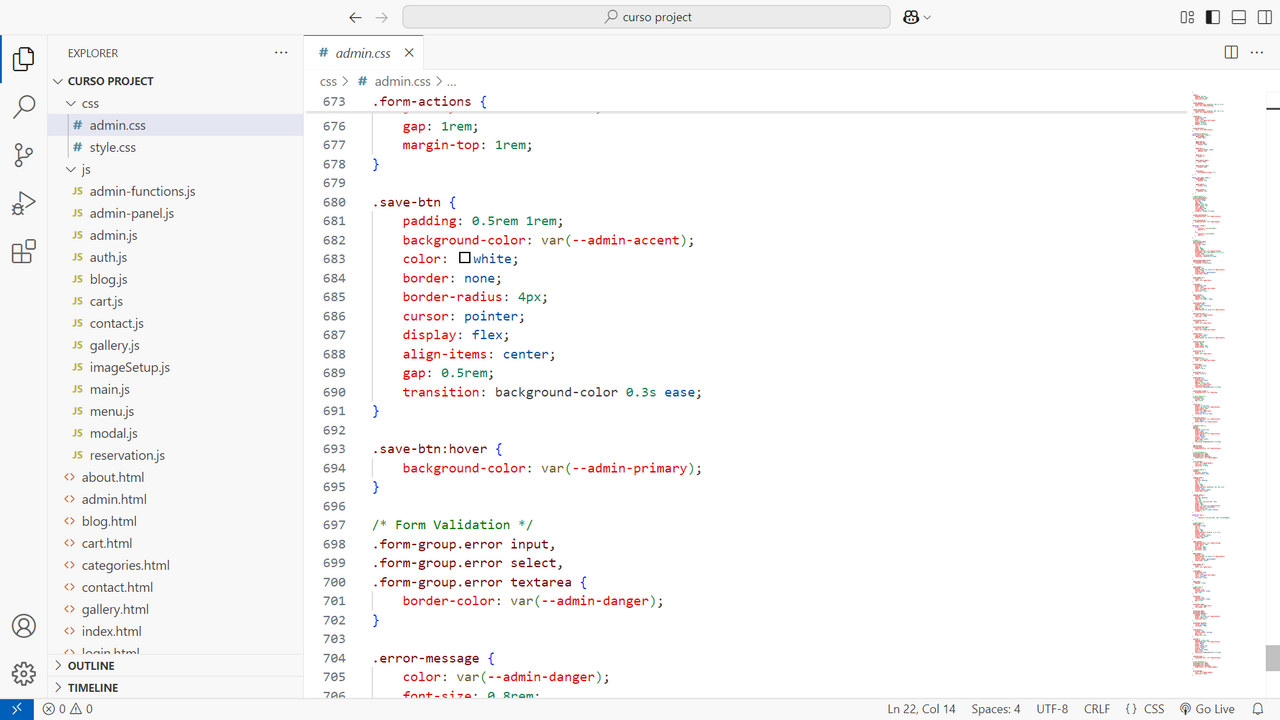
Task: Go forward with the right arrow
Action: click(381, 17)
